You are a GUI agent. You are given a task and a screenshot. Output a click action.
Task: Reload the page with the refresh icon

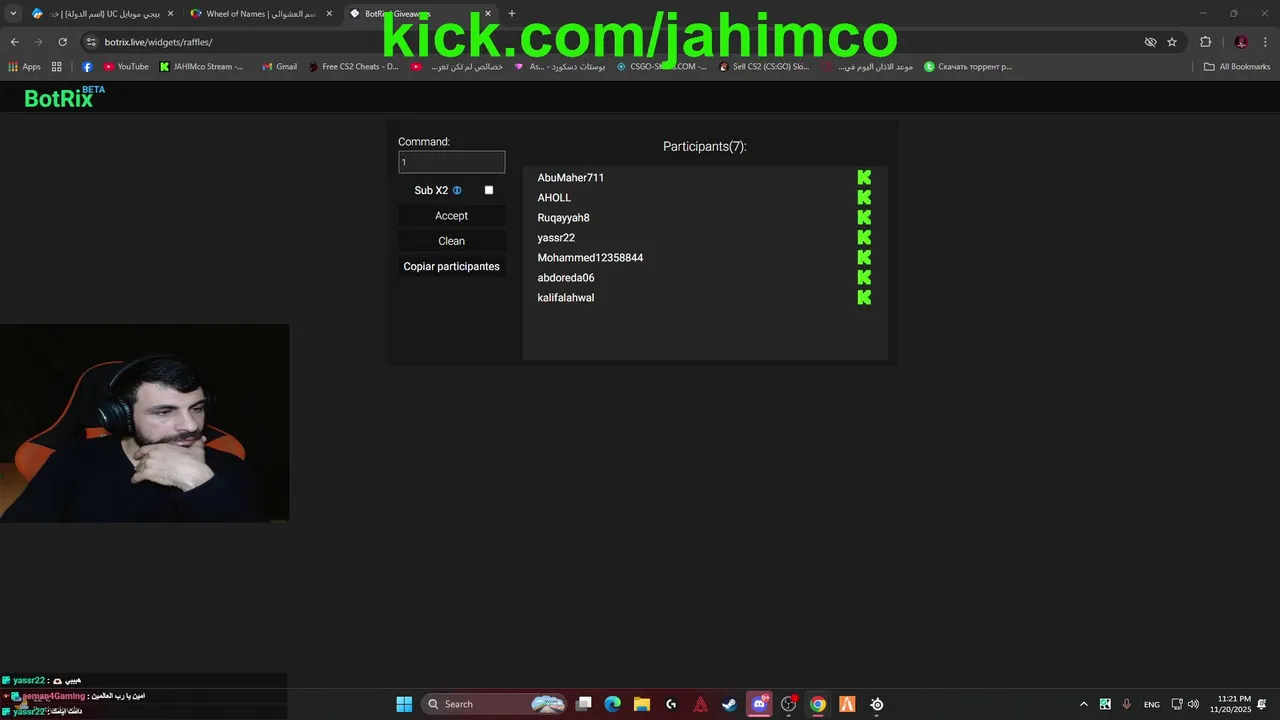[x=62, y=42]
